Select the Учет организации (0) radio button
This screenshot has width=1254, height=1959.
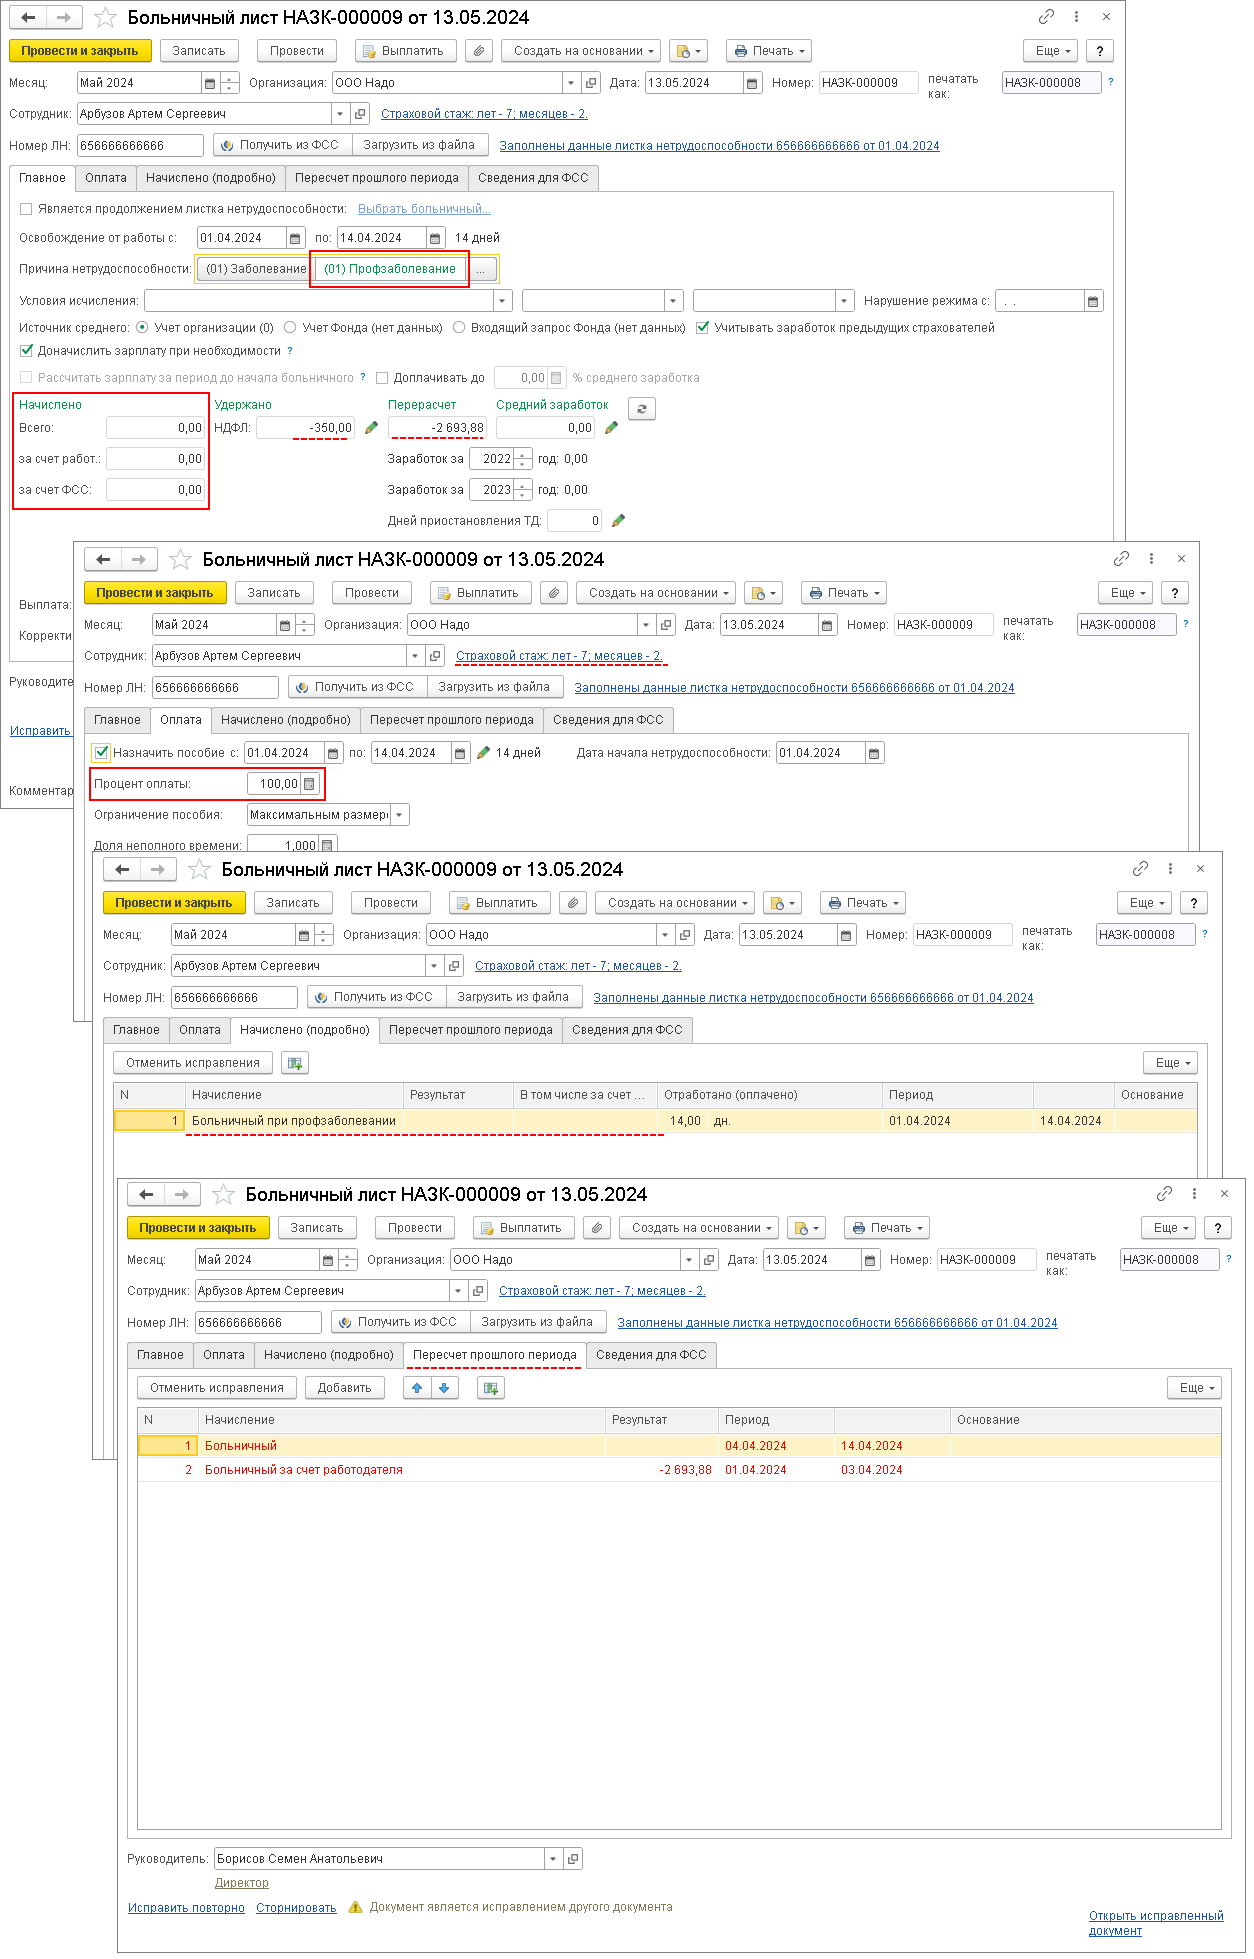(142, 327)
